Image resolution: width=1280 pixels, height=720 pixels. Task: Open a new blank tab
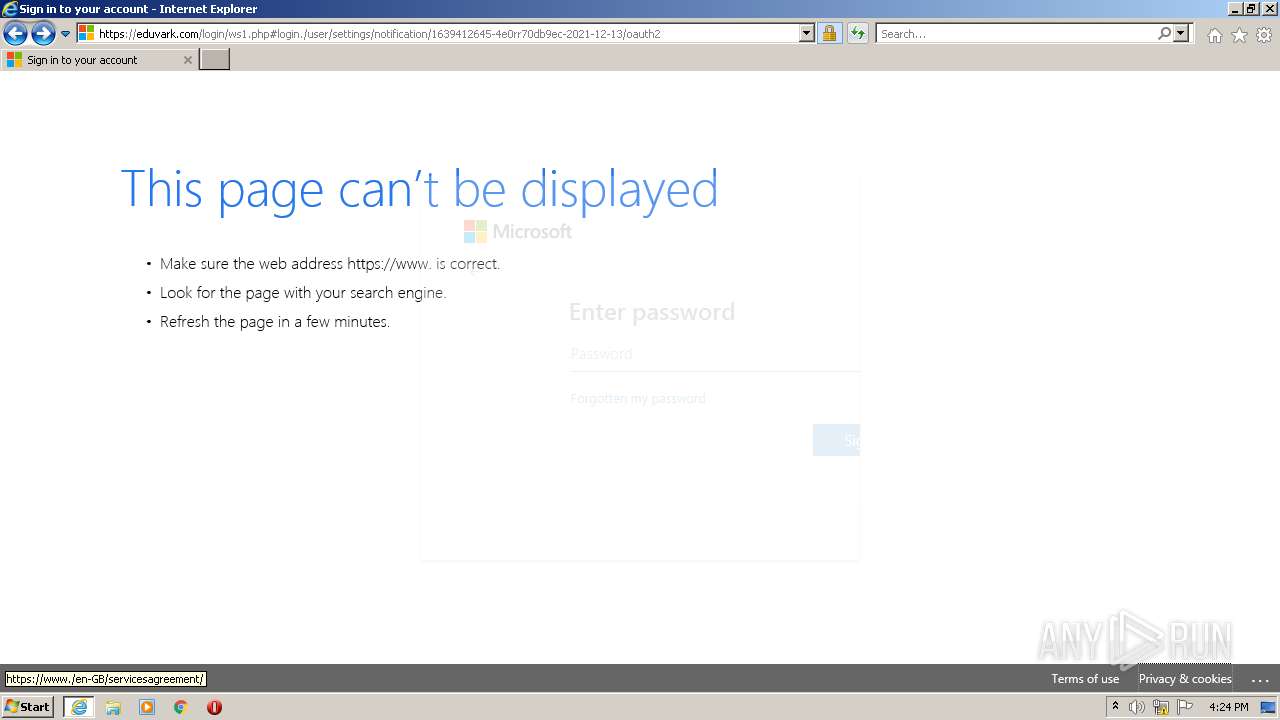(x=215, y=60)
